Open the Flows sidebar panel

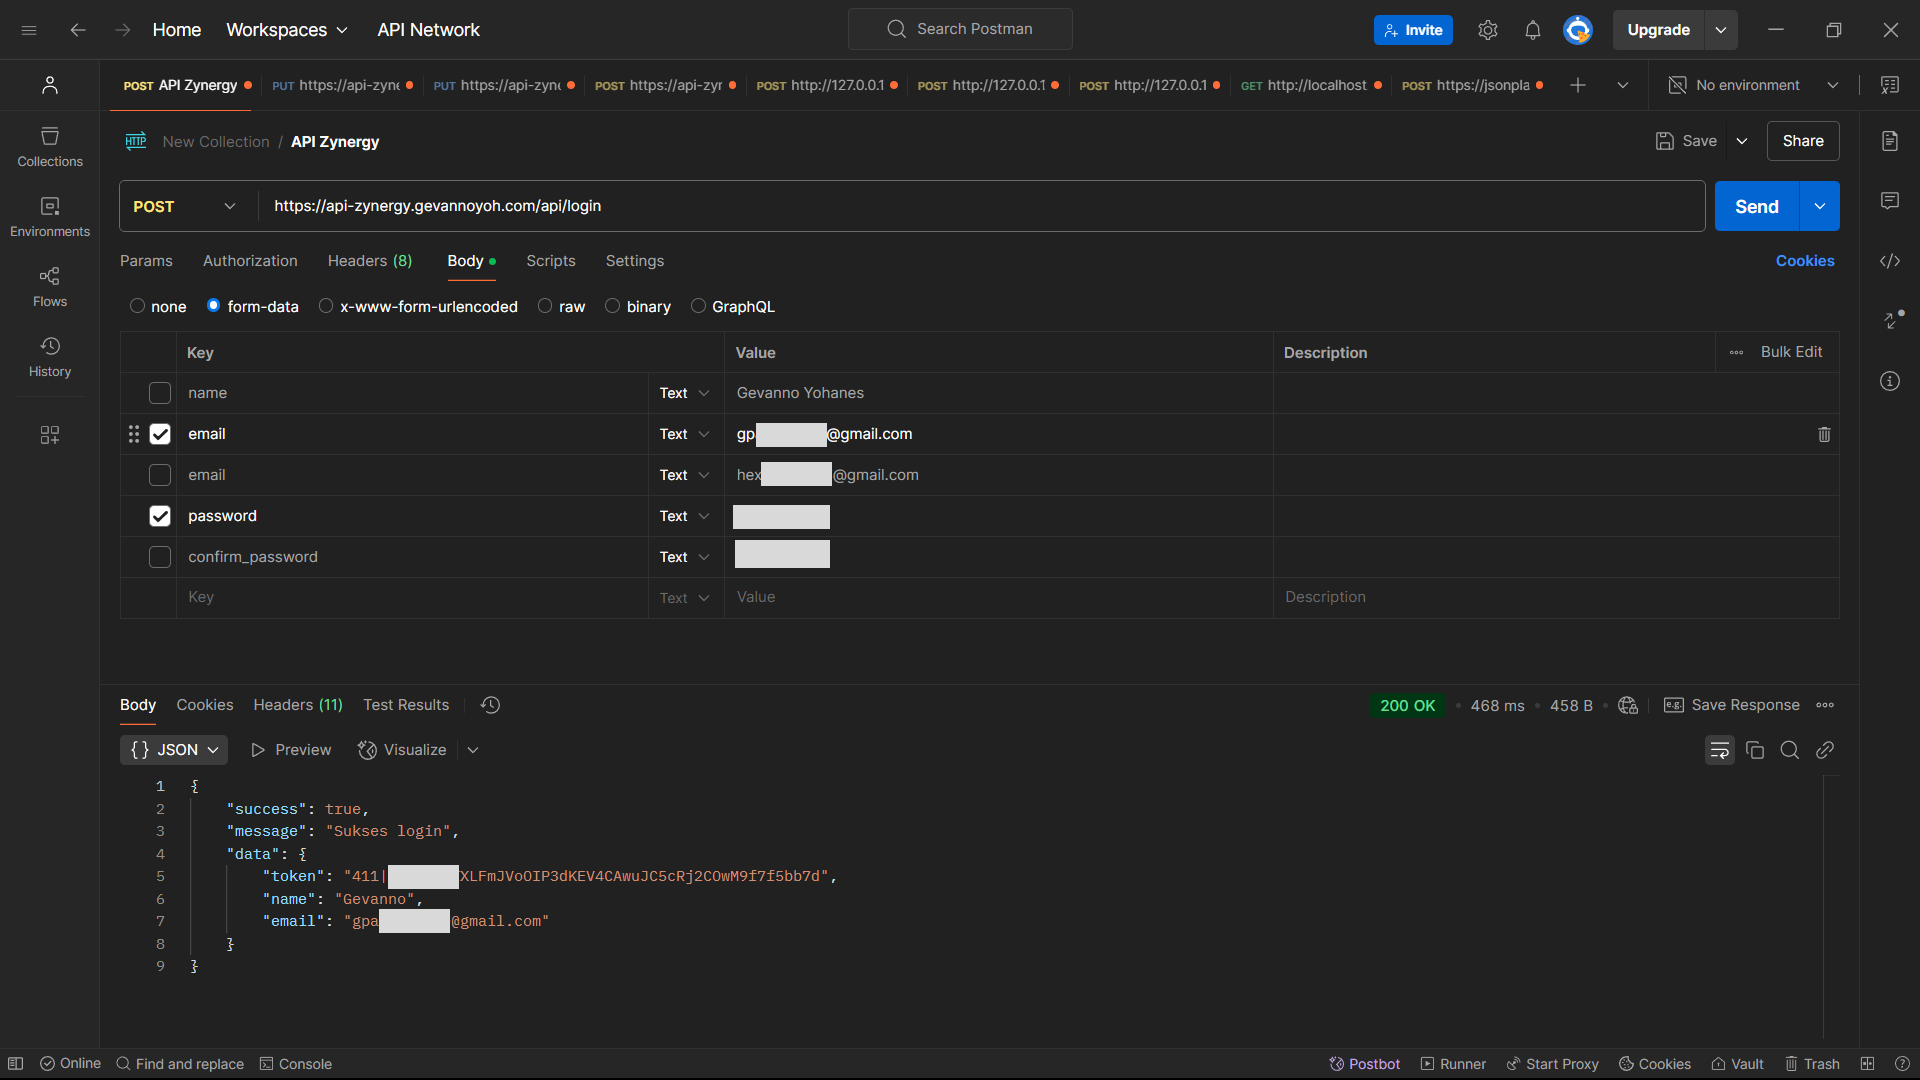pyautogui.click(x=50, y=286)
